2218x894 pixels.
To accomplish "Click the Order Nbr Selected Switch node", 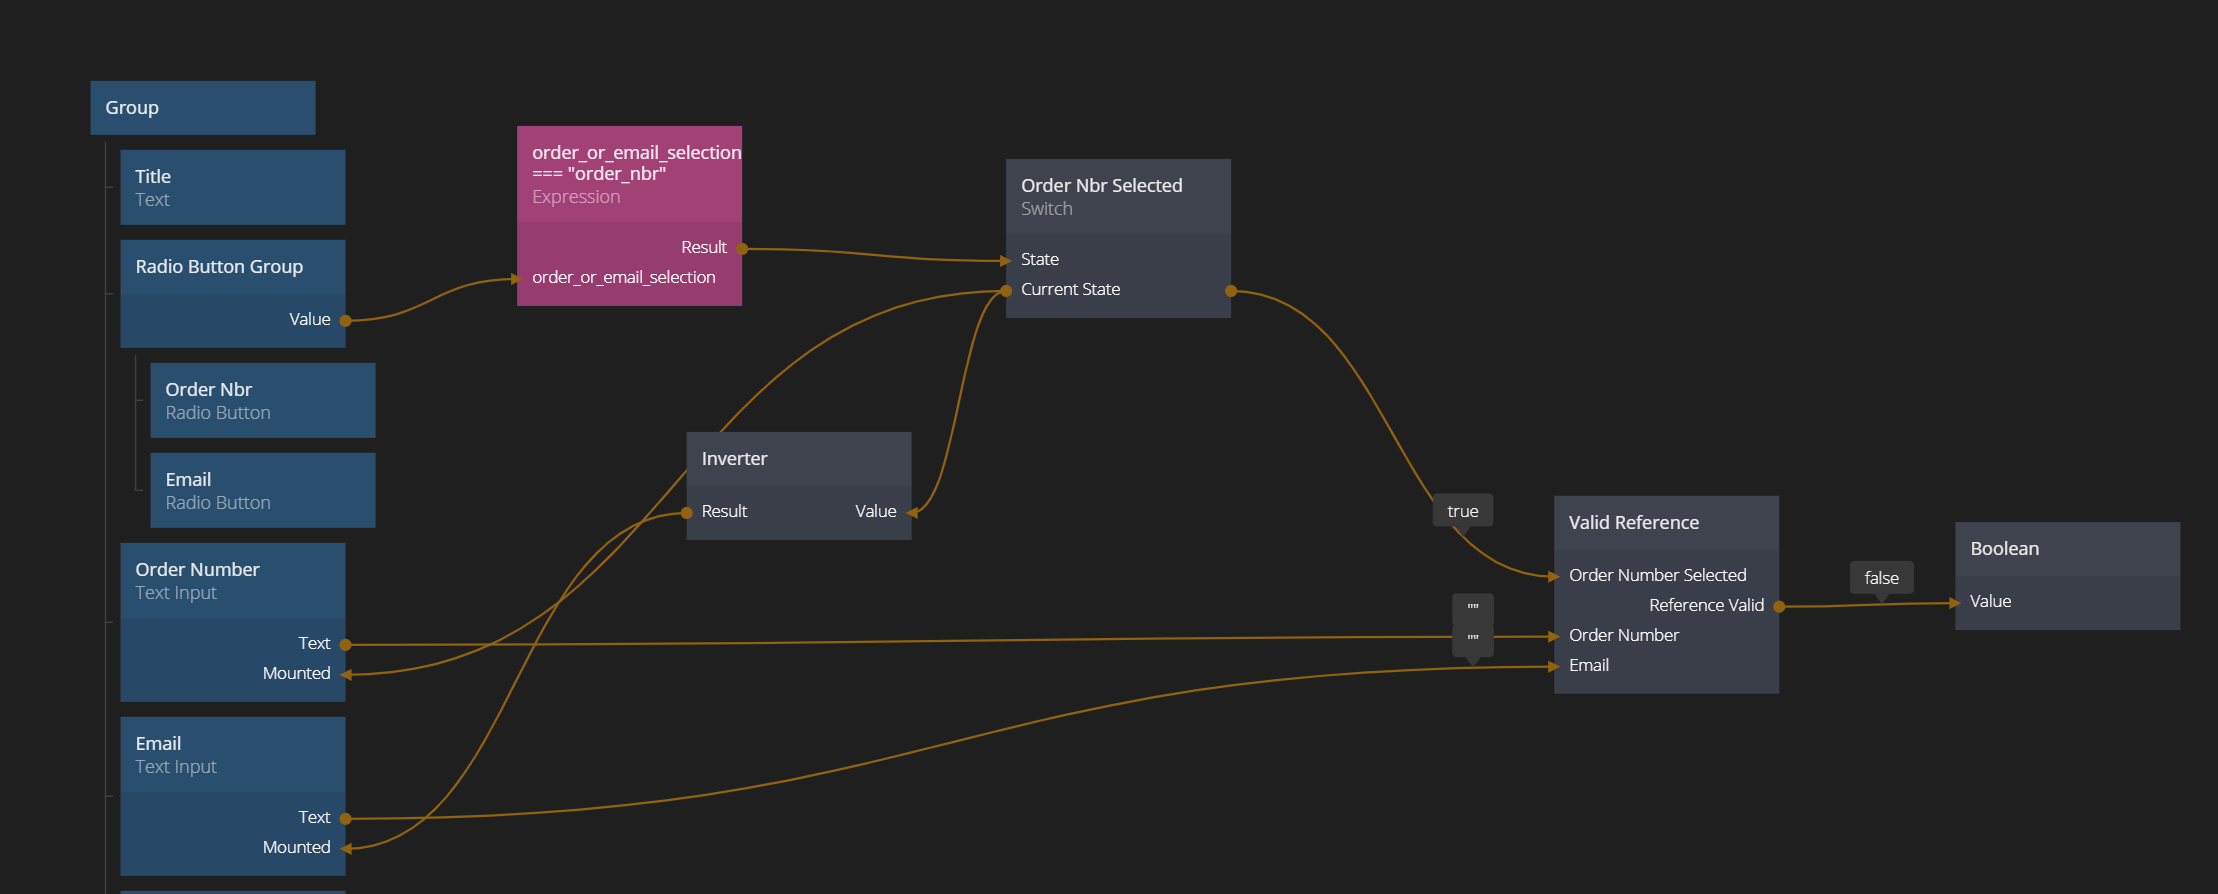I will pyautogui.click(x=1117, y=197).
